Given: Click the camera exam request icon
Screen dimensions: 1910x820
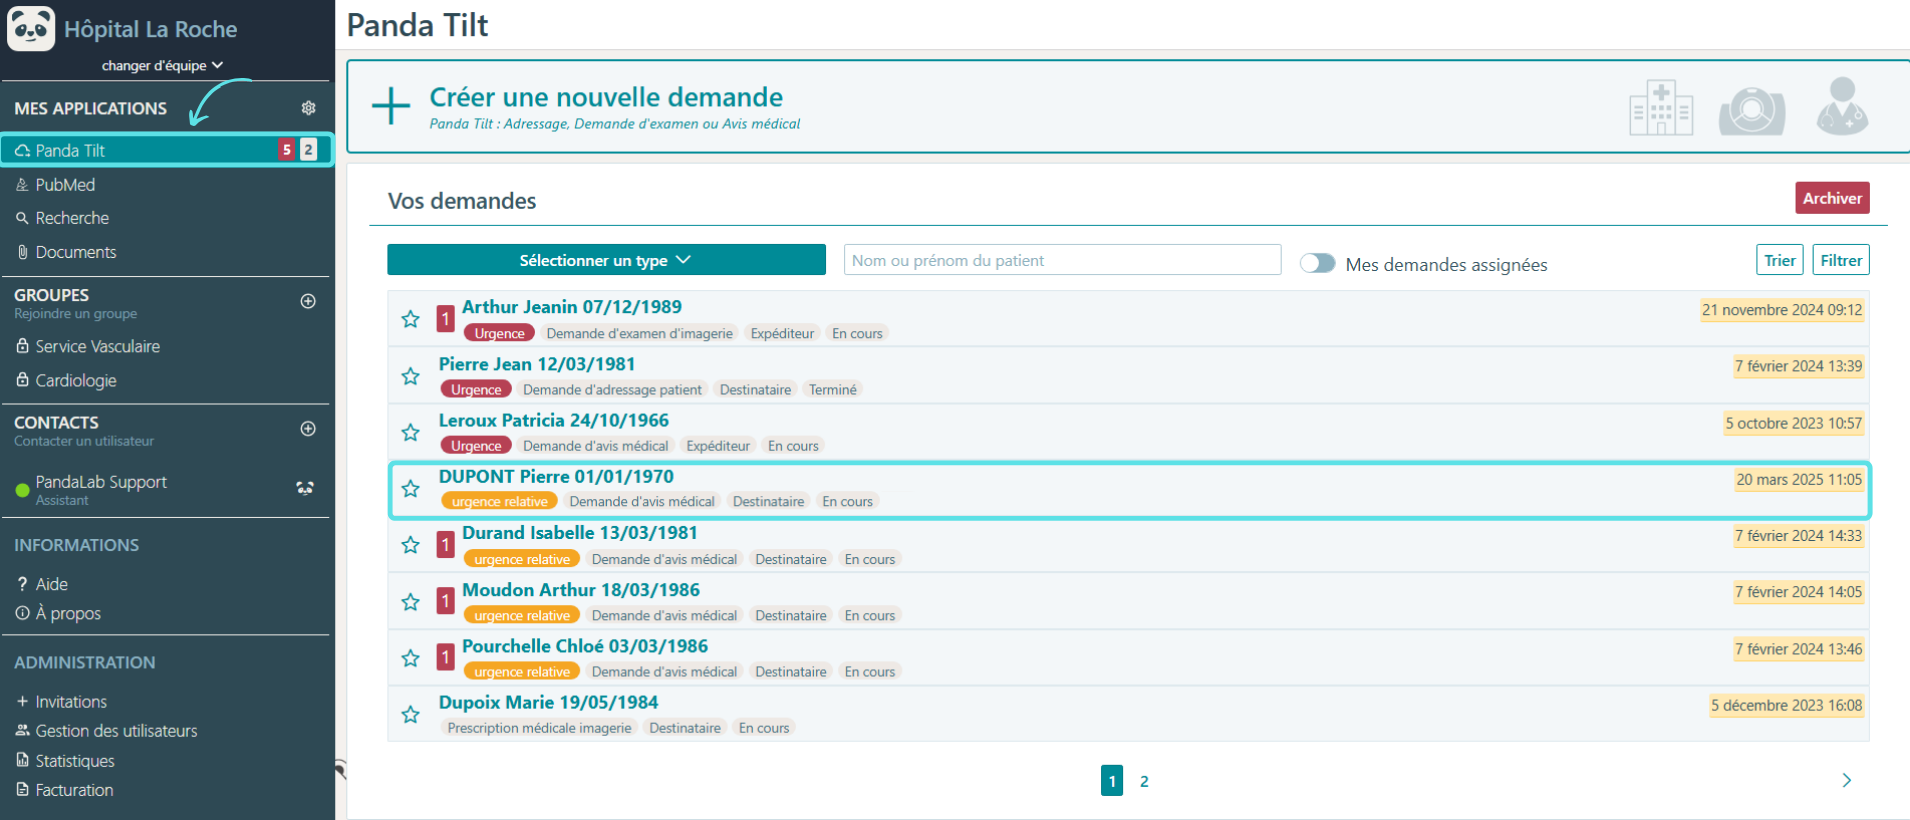Looking at the screenshot, I should tap(1752, 110).
